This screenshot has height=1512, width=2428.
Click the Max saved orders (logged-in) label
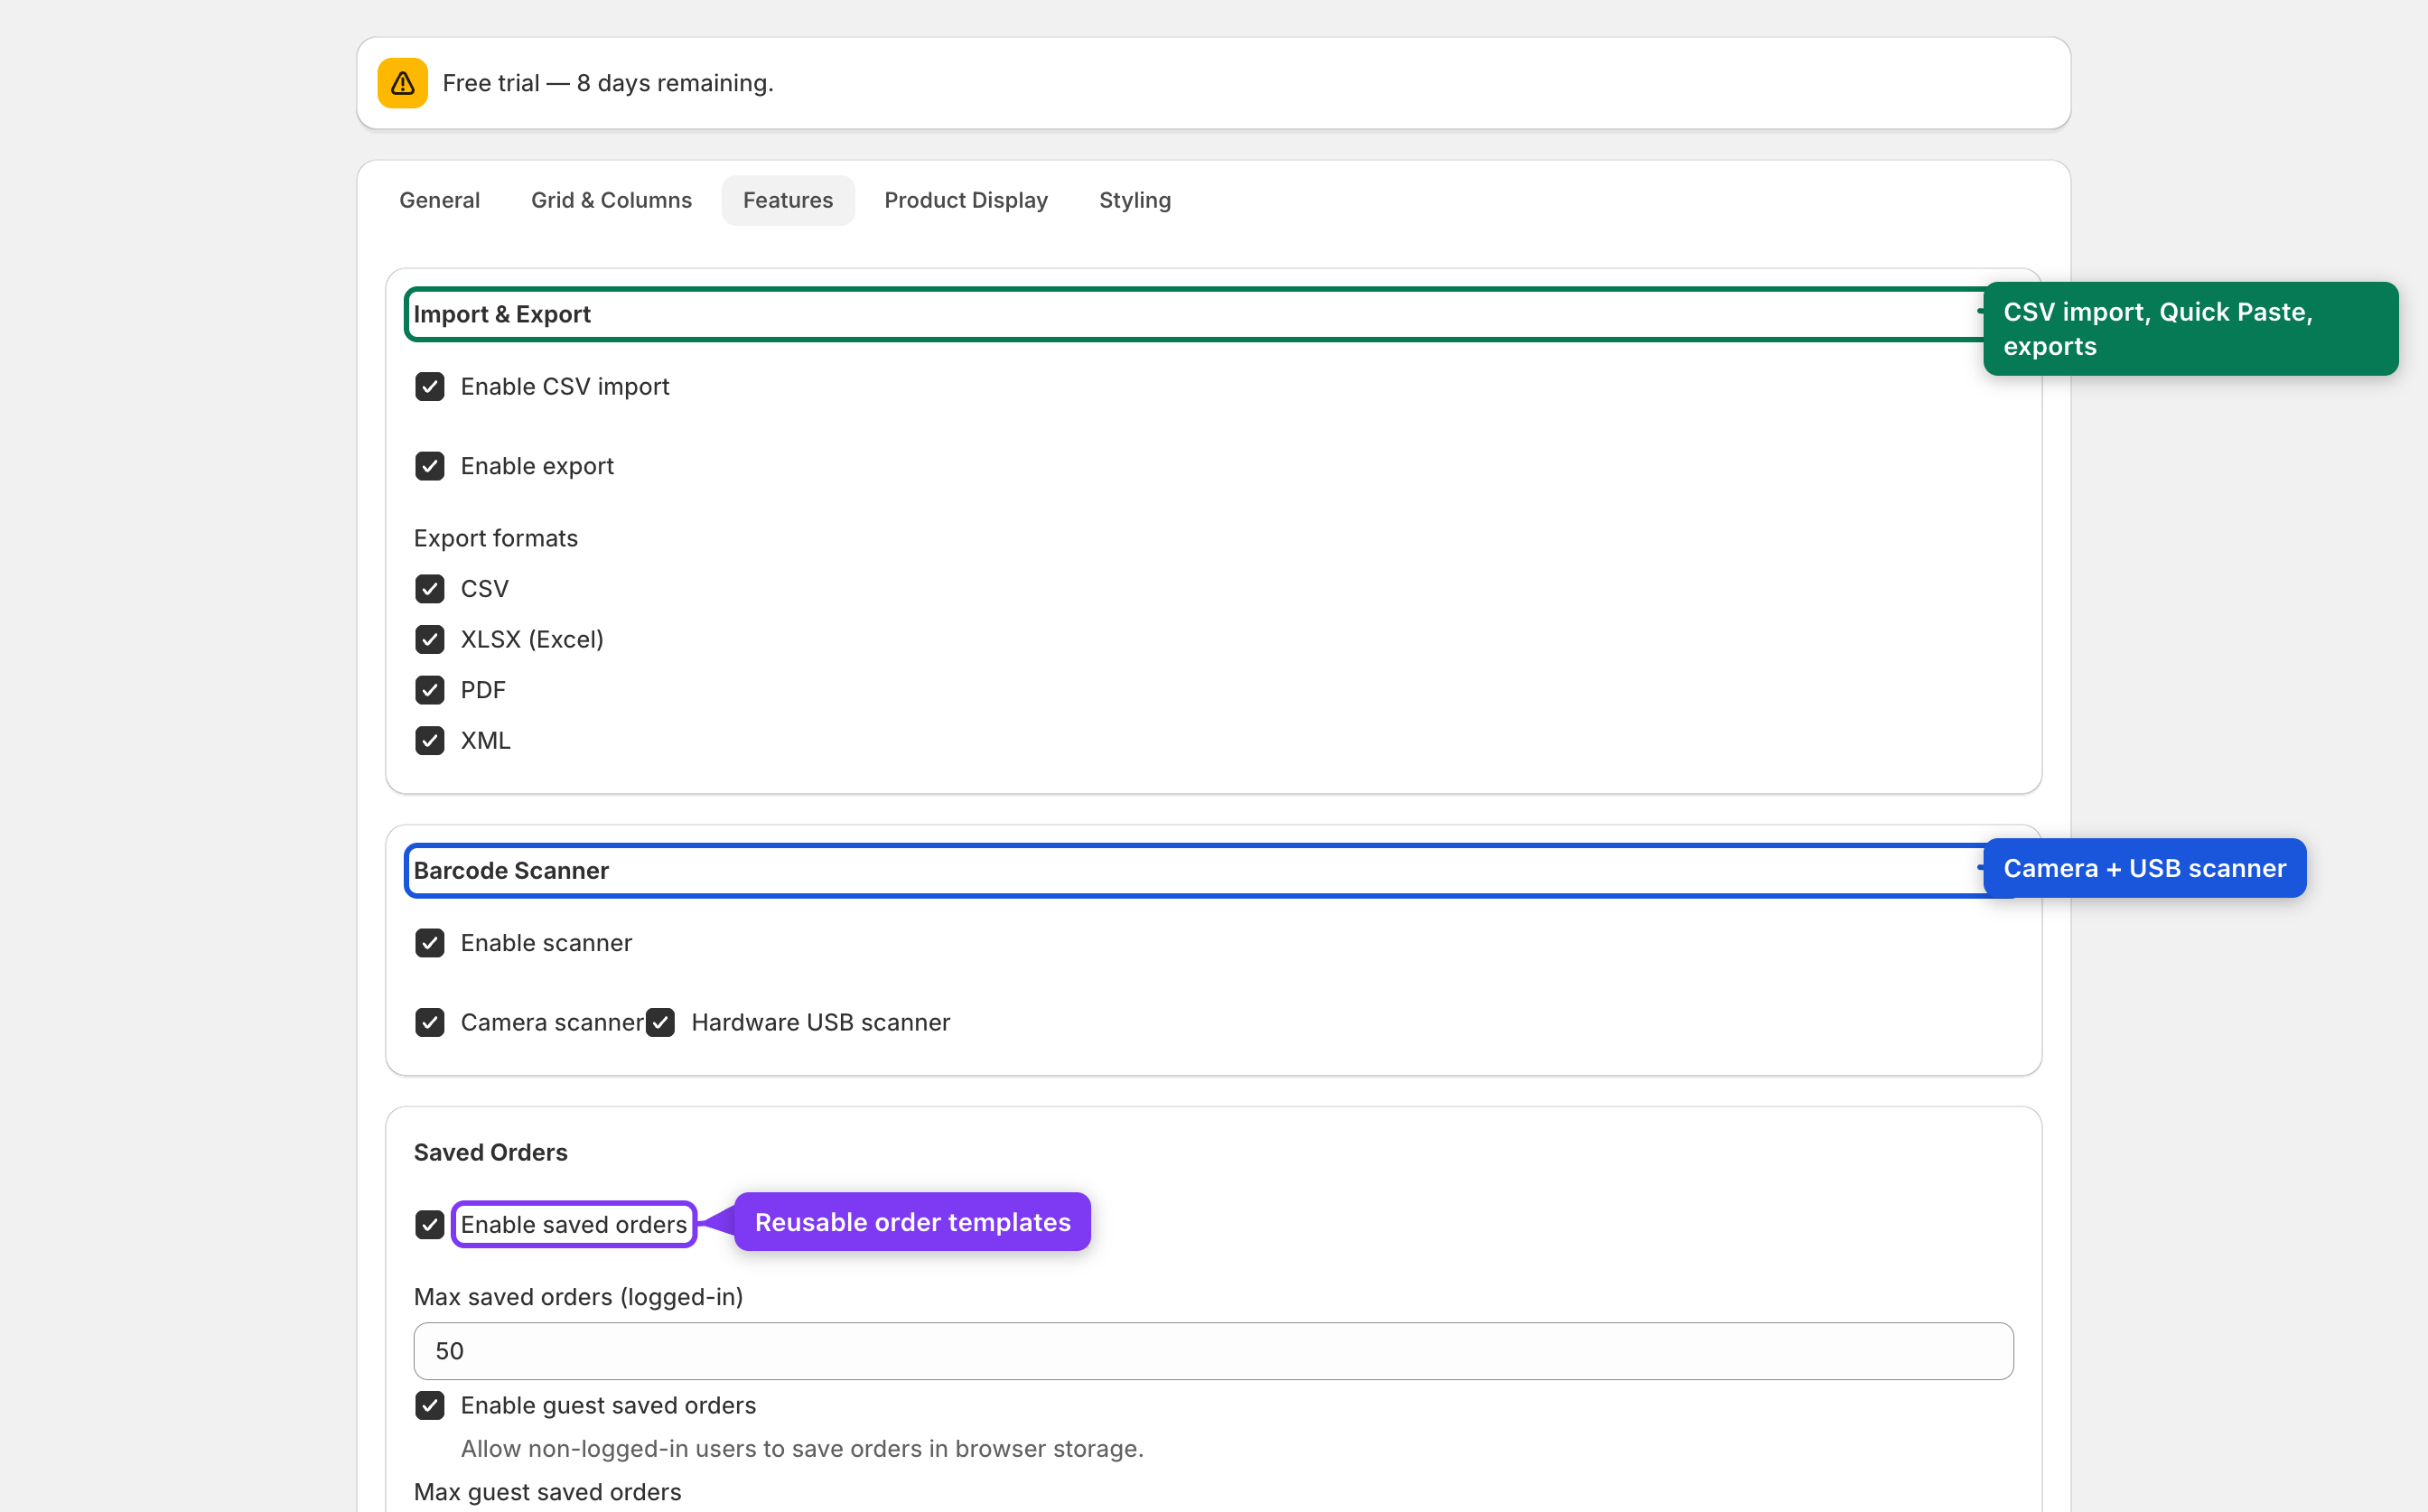coord(578,1297)
